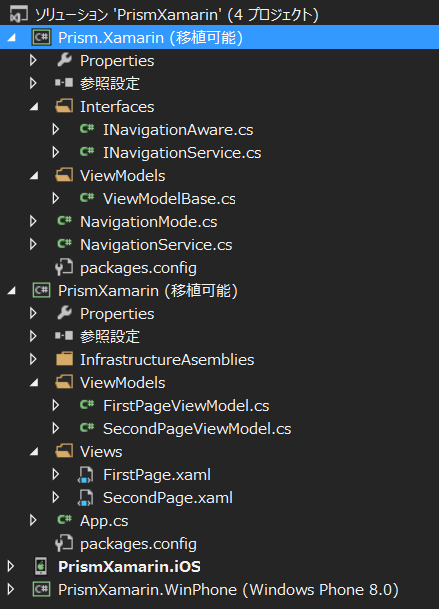Click the C# file icon of INavigationService.cs
This screenshot has width=439, height=609.
point(87,151)
